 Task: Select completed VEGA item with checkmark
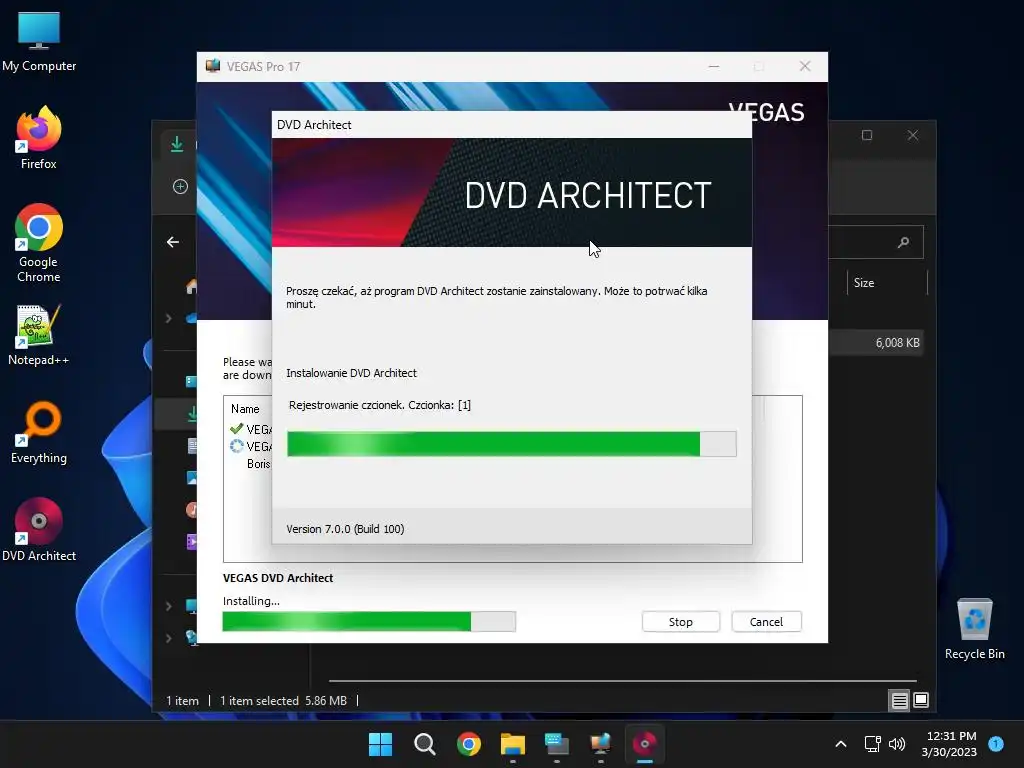coord(251,429)
